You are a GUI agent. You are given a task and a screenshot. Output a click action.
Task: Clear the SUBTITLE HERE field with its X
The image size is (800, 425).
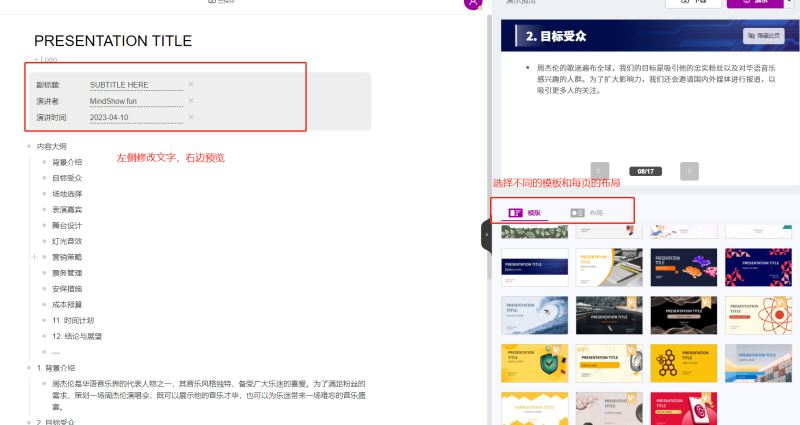pos(191,84)
